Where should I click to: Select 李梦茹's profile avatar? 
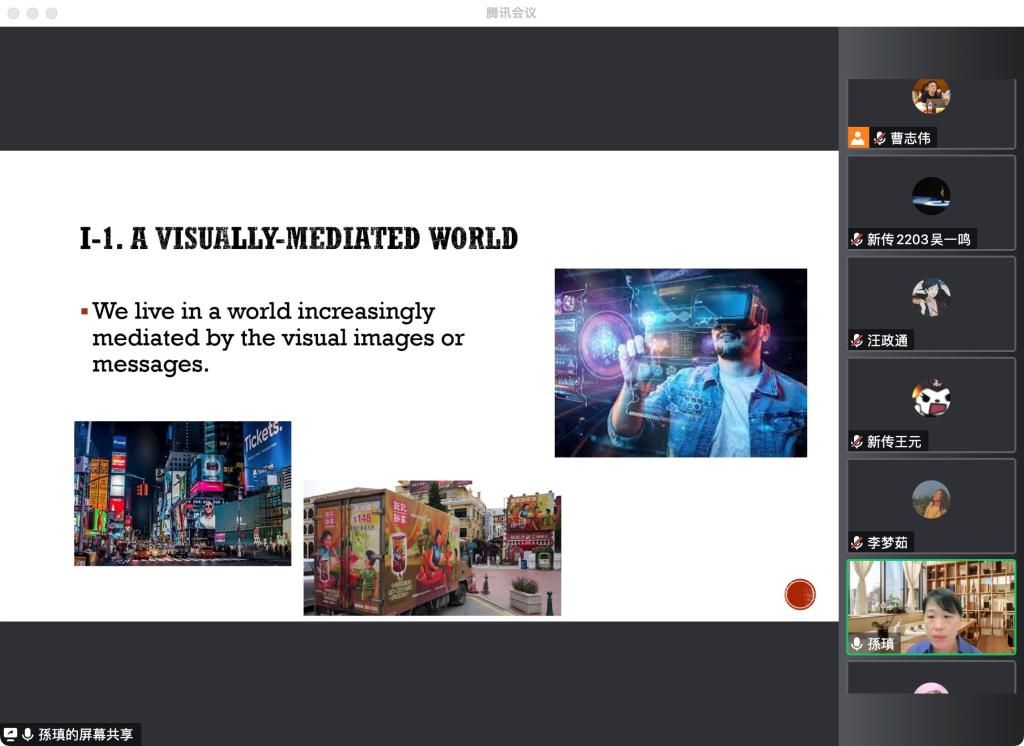click(x=930, y=499)
